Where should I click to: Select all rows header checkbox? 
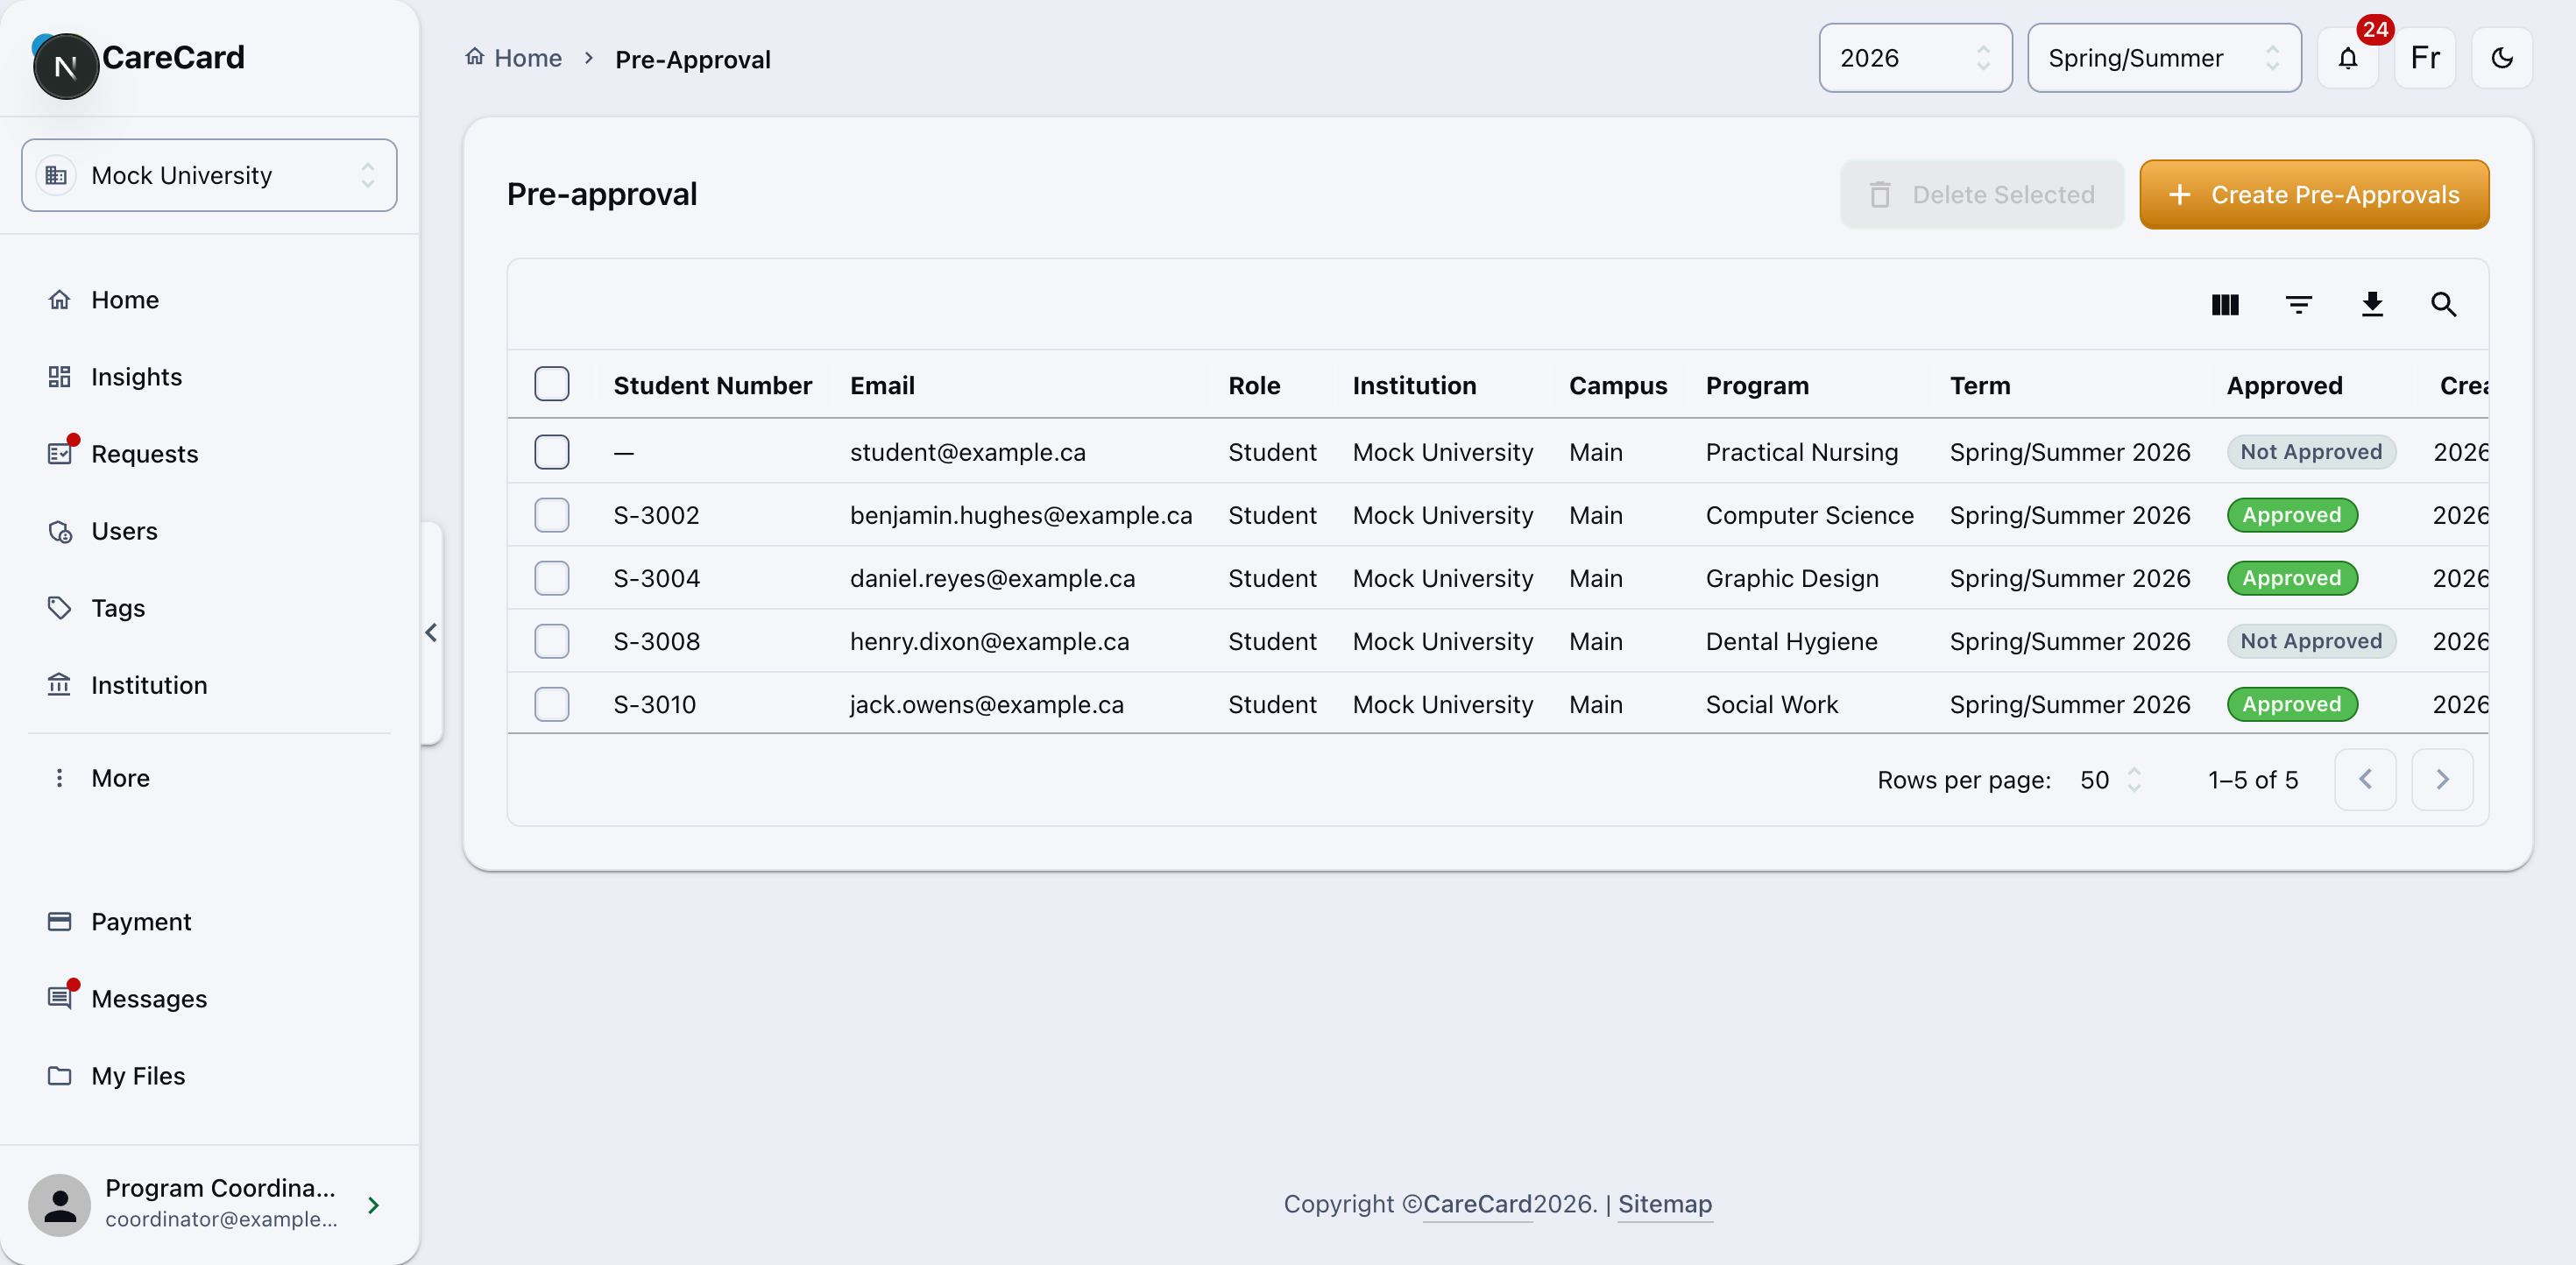point(552,384)
